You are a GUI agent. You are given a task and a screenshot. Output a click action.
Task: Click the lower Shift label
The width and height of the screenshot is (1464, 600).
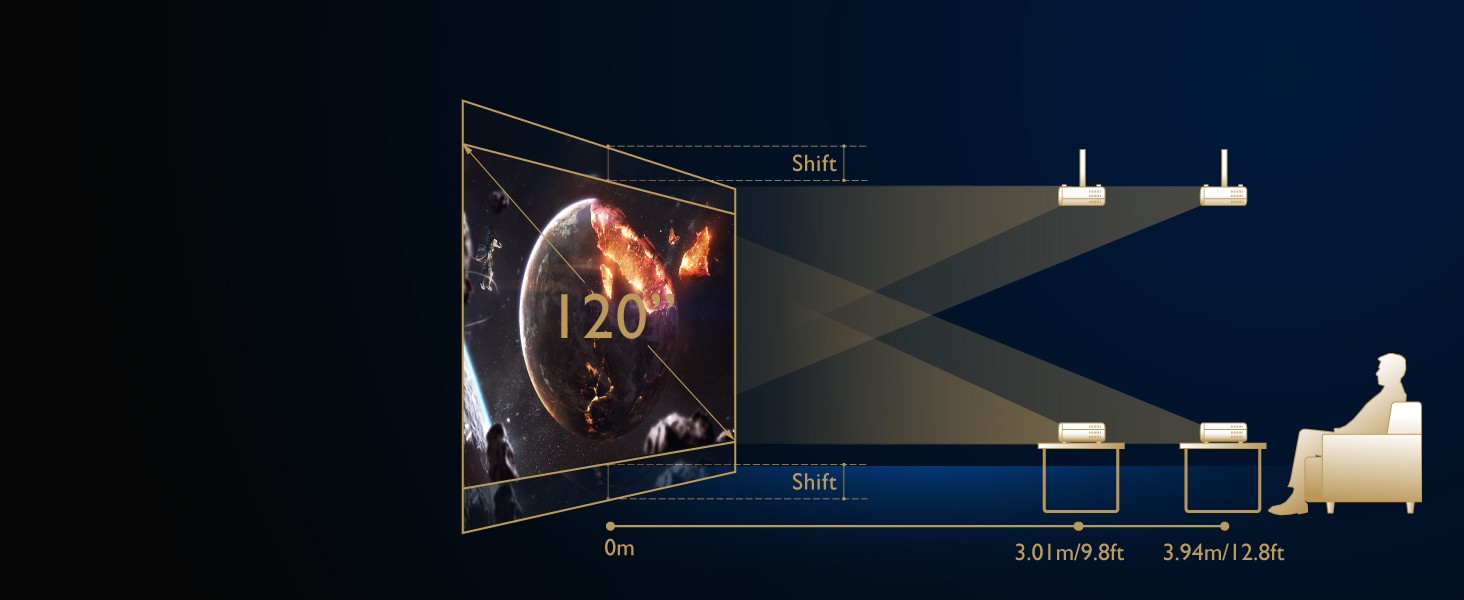pos(814,482)
